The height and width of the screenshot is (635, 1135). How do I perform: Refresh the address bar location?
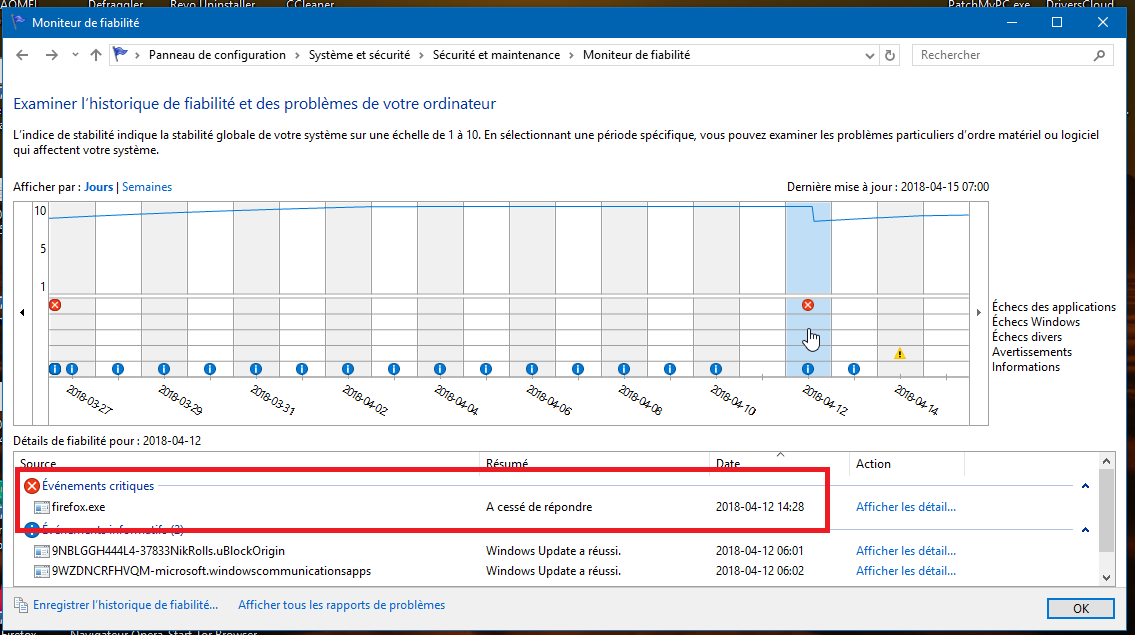pyautogui.click(x=890, y=55)
